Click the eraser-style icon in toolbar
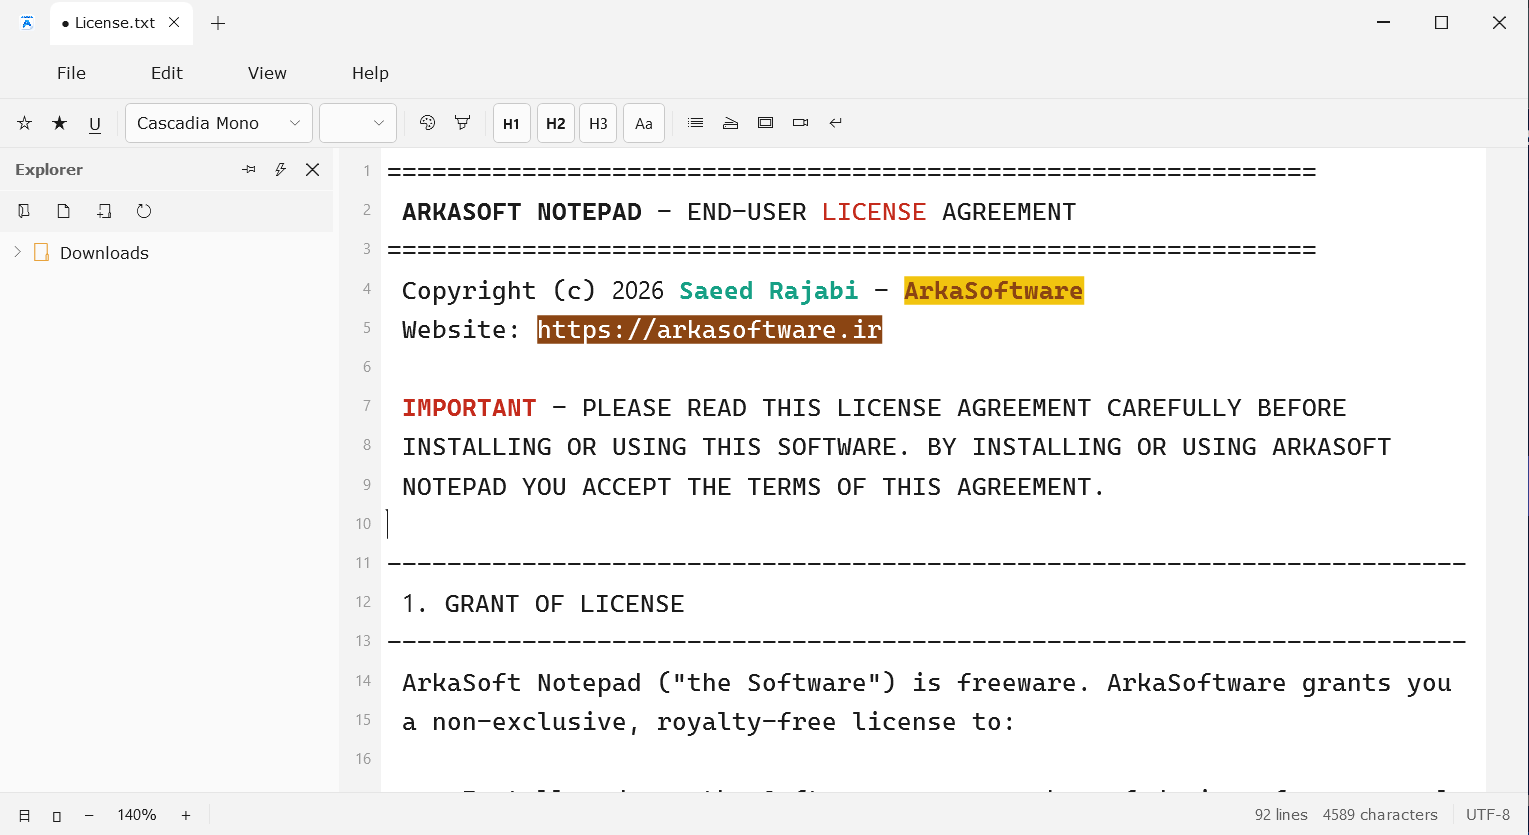1529x835 pixels. click(x=731, y=123)
